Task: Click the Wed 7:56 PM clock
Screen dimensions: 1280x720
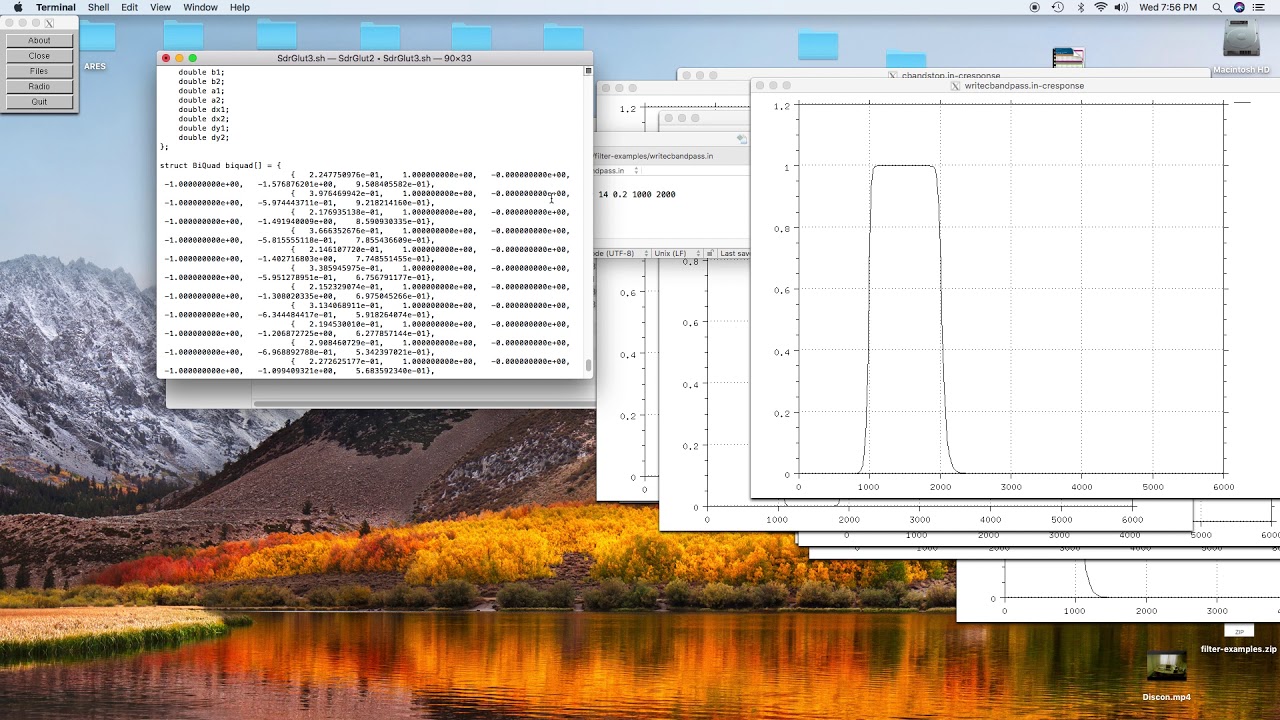Action: pyautogui.click(x=1168, y=7)
